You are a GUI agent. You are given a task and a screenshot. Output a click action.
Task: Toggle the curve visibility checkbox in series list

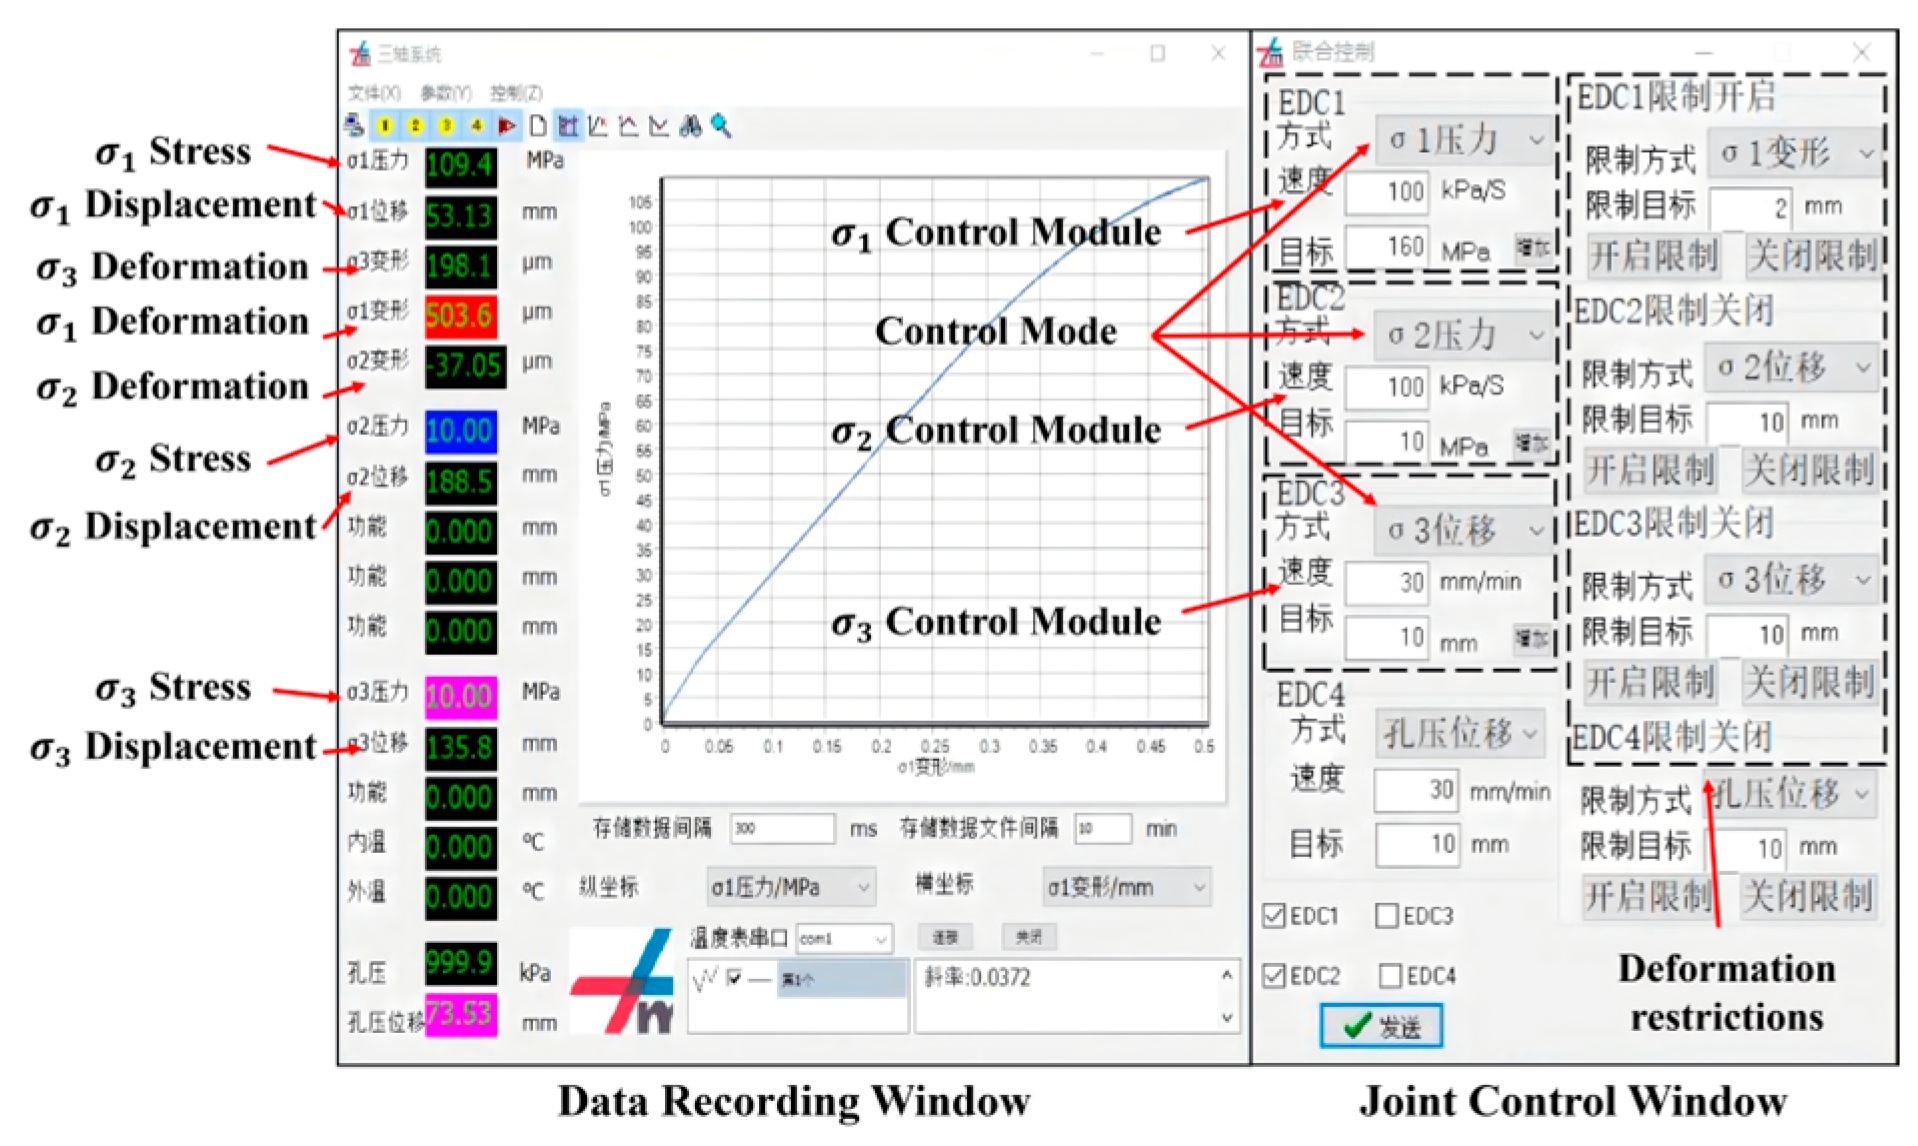pos(734,978)
